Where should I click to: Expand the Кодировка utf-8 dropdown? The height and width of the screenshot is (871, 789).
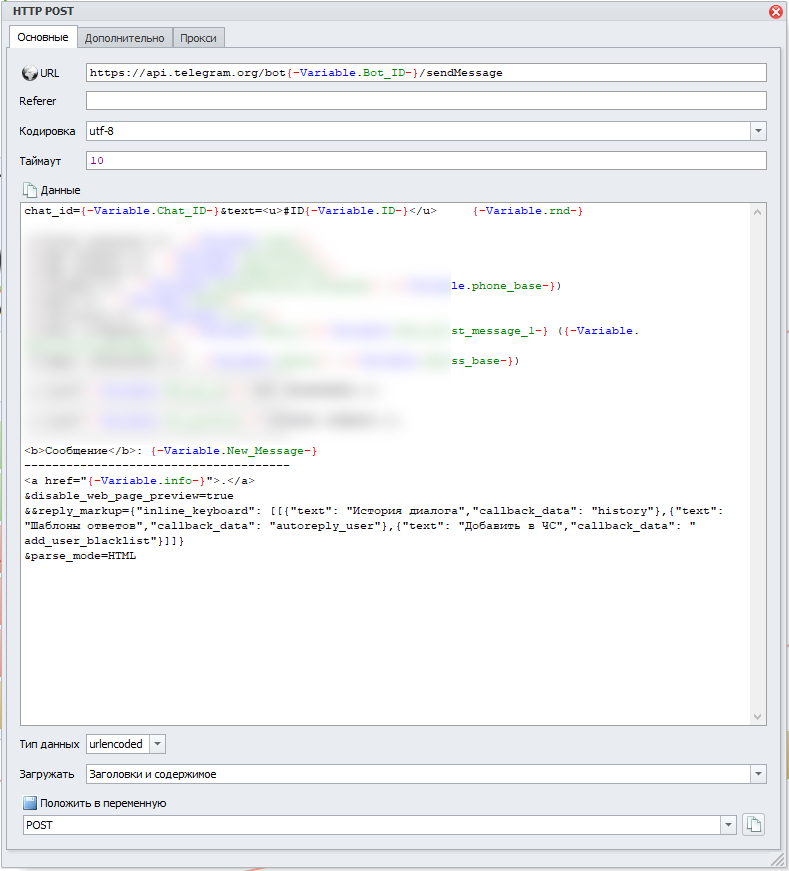(x=758, y=131)
